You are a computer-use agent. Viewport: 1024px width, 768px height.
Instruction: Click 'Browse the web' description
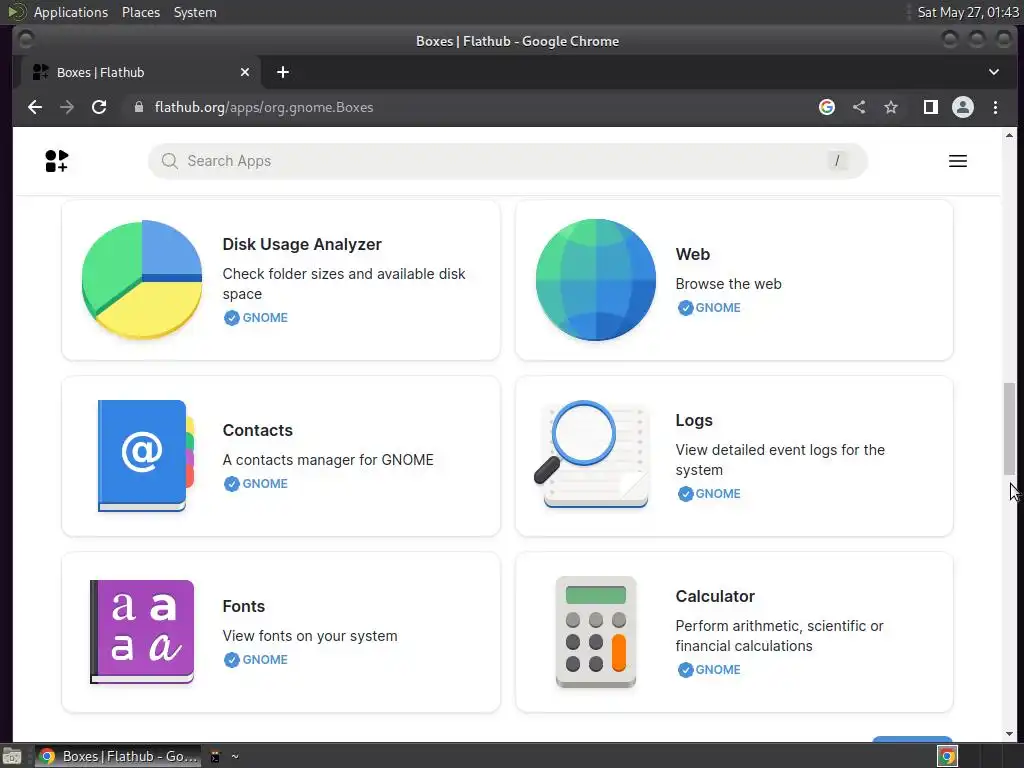(728, 284)
